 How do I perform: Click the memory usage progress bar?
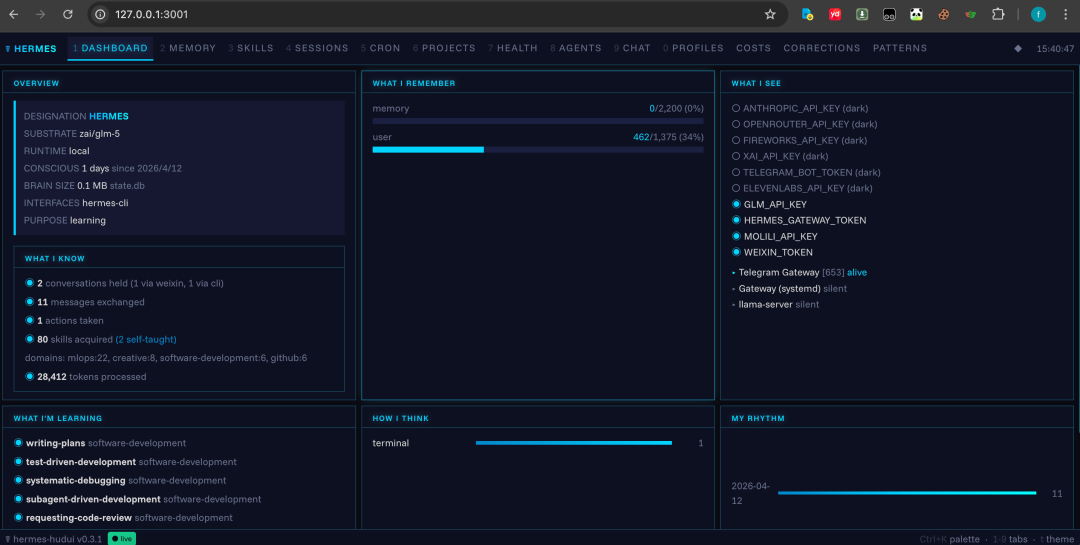click(x=538, y=121)
